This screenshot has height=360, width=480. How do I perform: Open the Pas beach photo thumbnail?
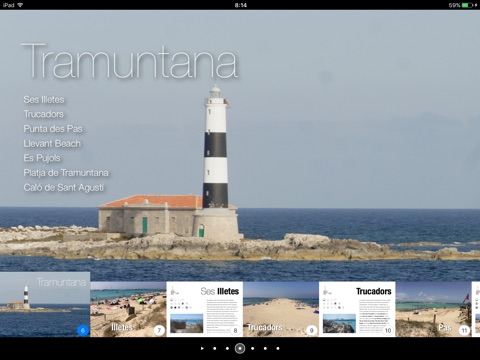pos(434,309)
